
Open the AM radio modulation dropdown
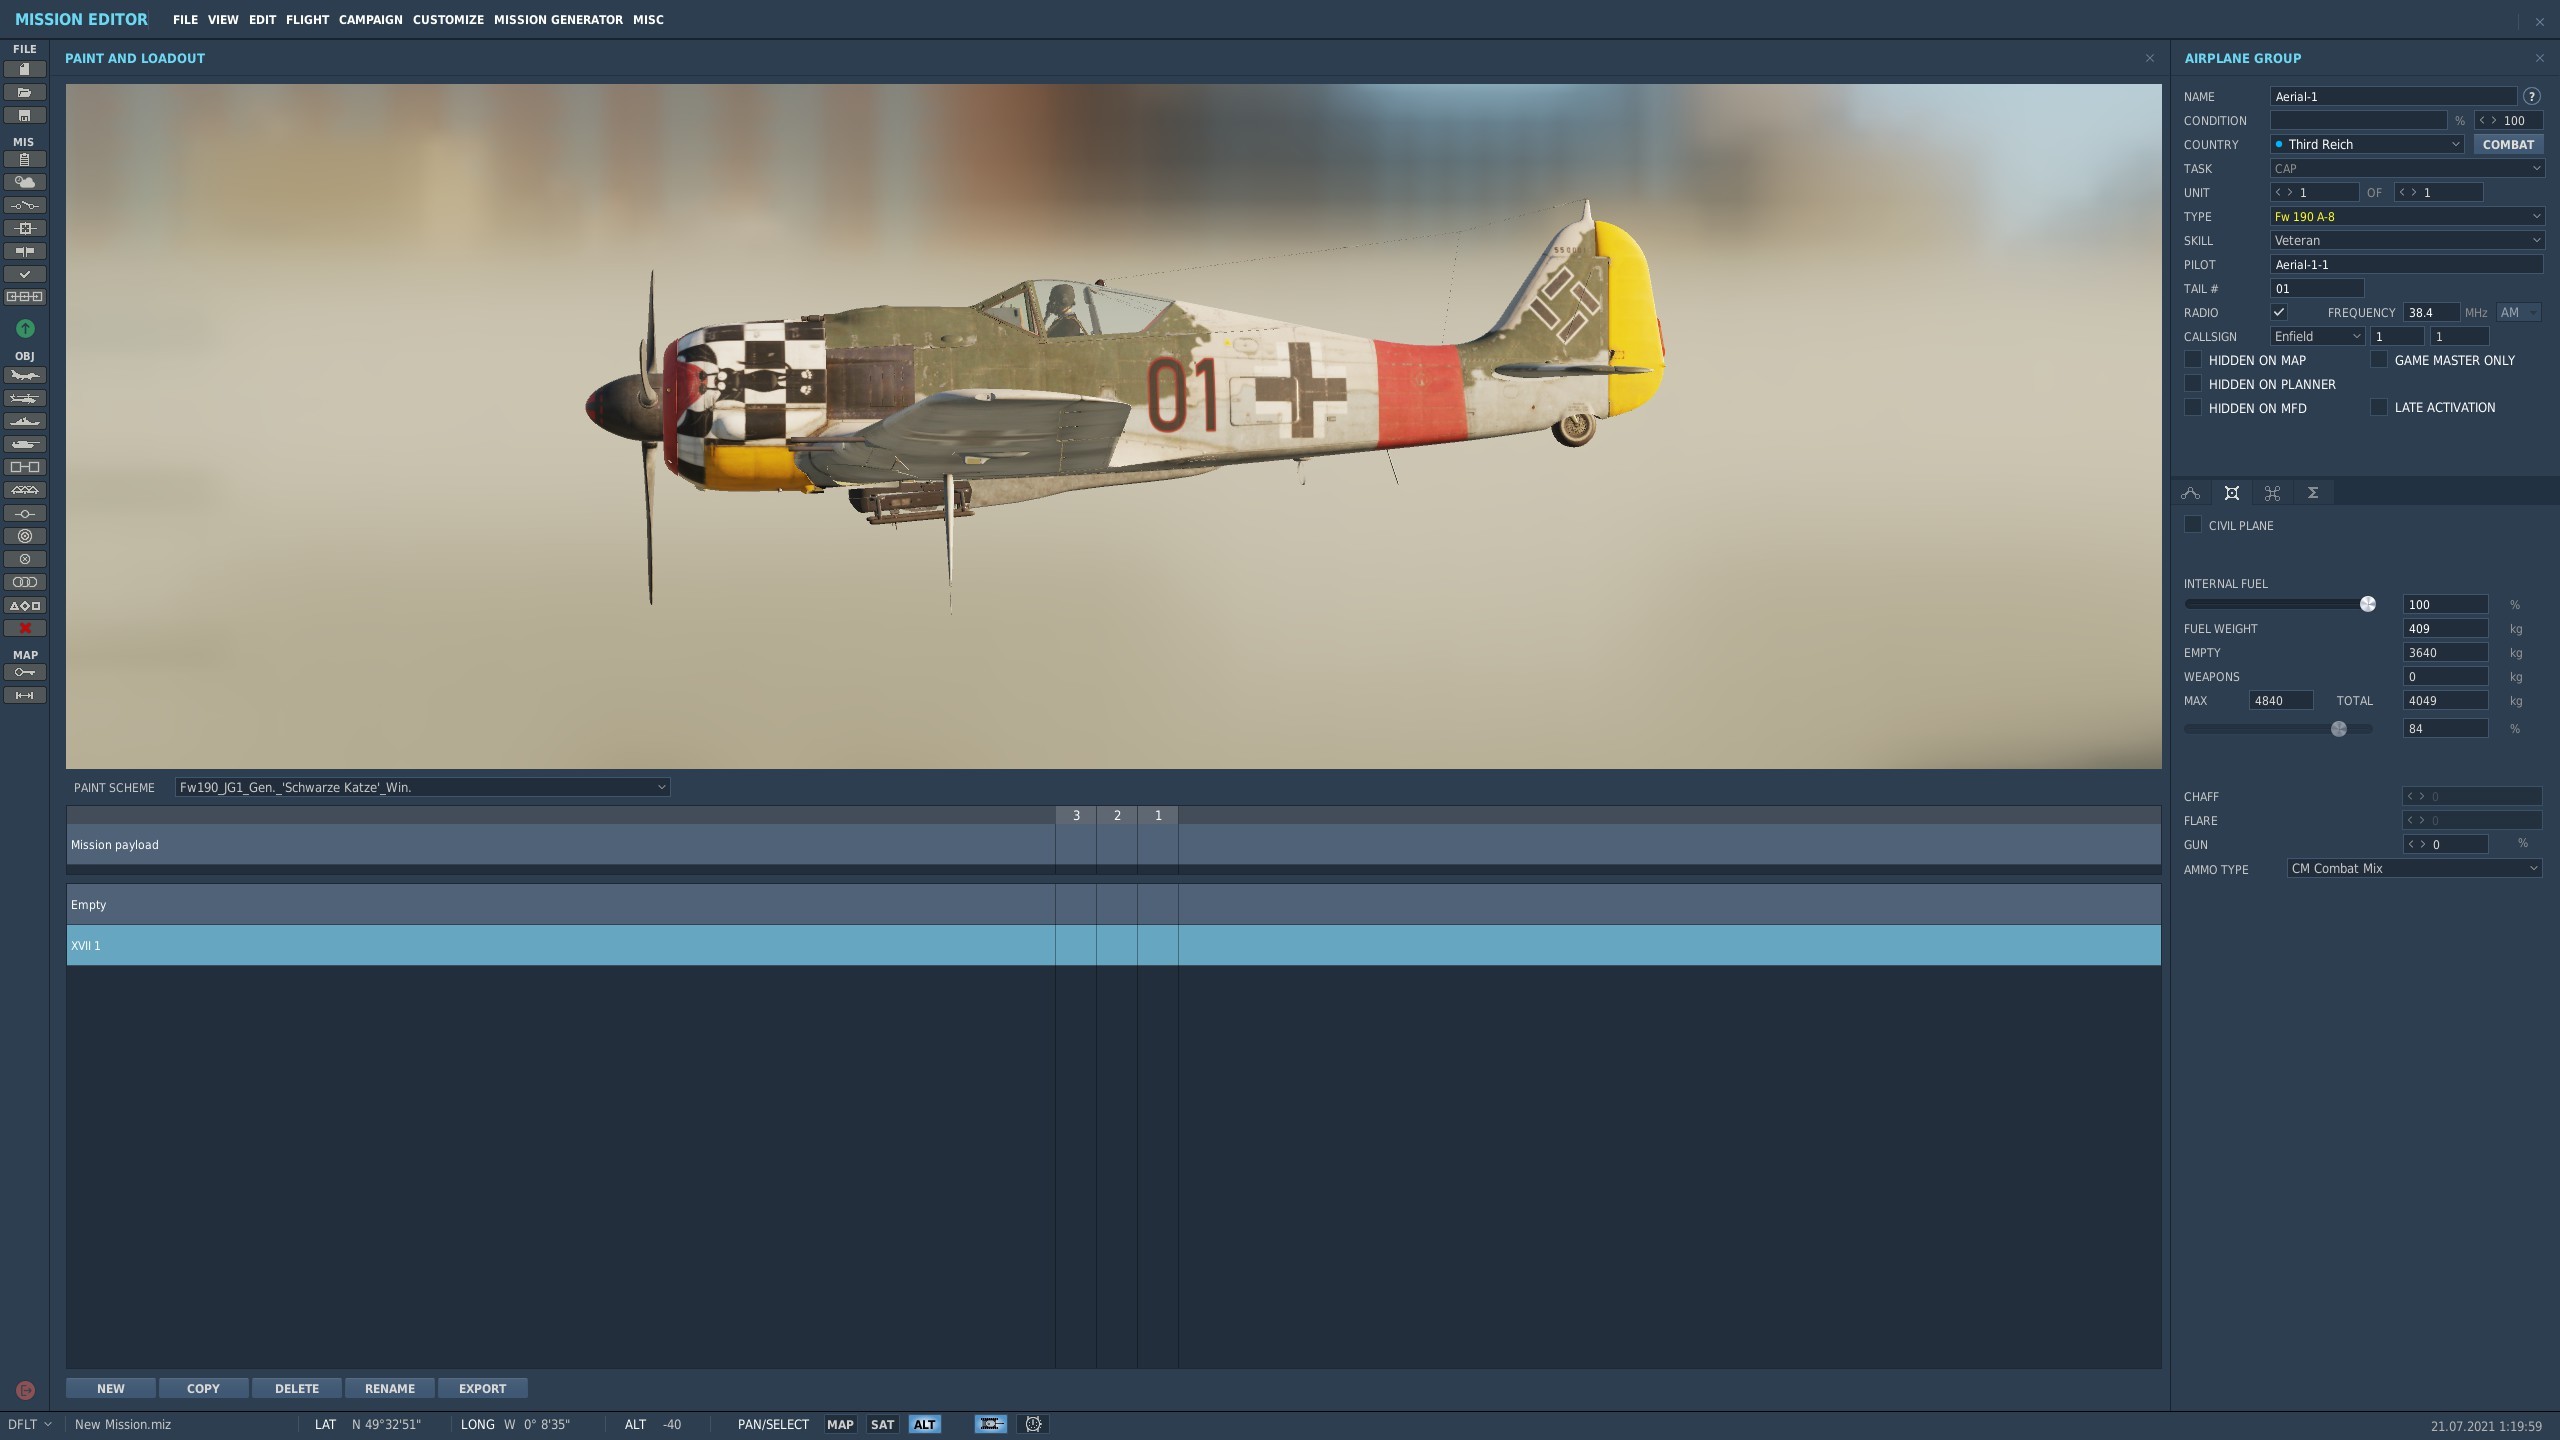[x=2519, y=312]
